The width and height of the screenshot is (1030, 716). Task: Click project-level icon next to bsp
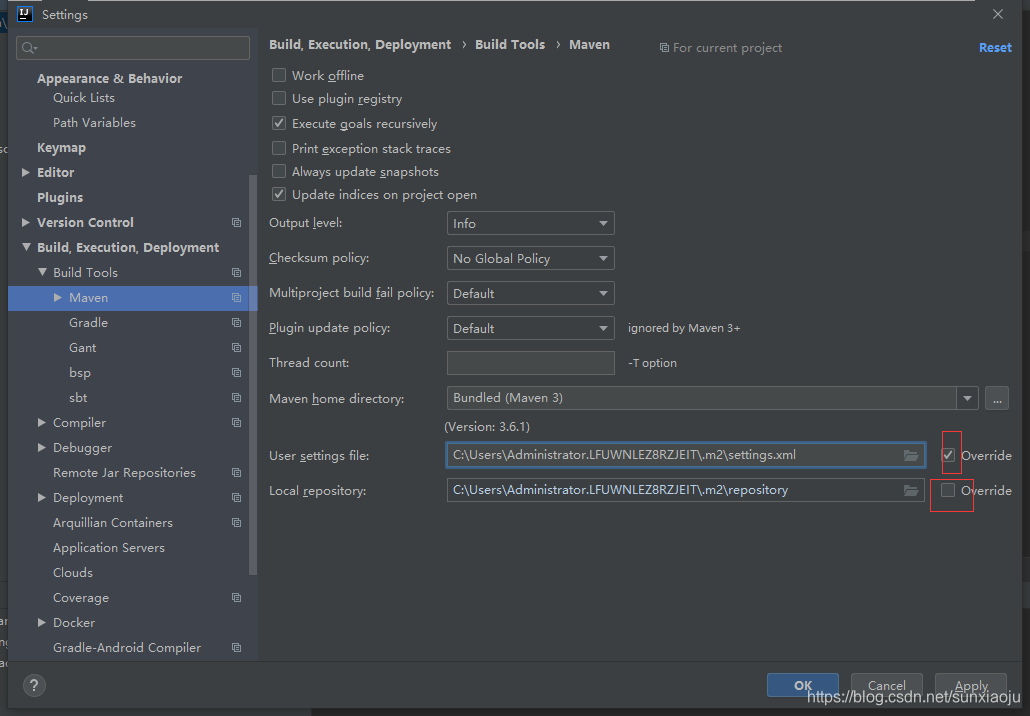click(236, 372)
